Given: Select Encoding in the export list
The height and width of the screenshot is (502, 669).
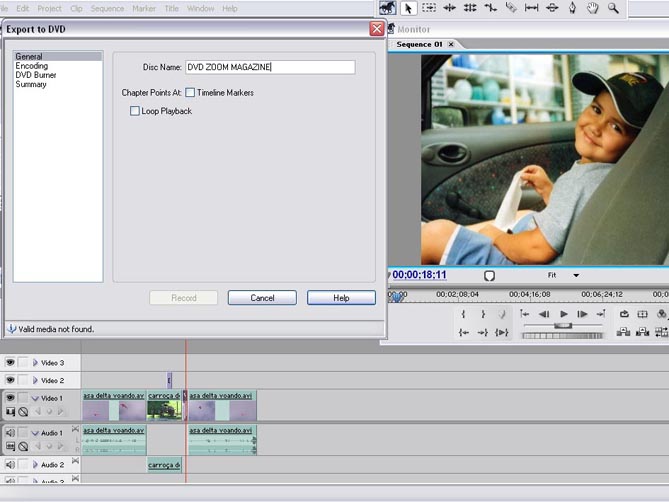Looking at the screenshot, I should pyautogui.click(x=31, y=66).
